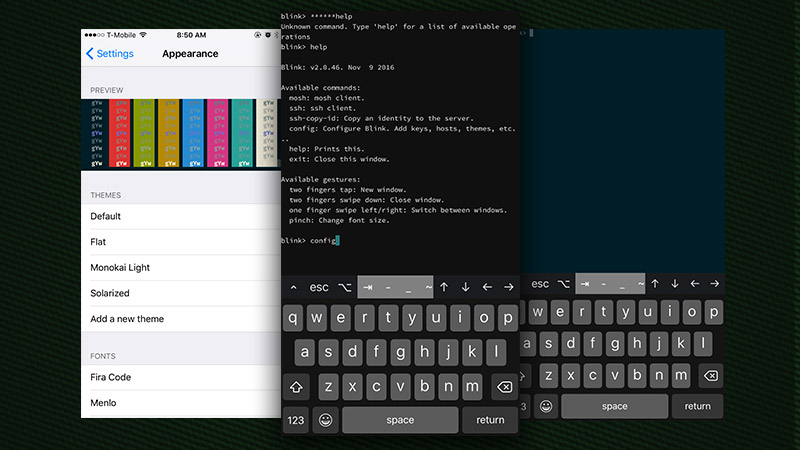Tap the emoji key on middle keyboard
Image resolution: width=800 pixels, height=450 pixels.
point(326,420)
